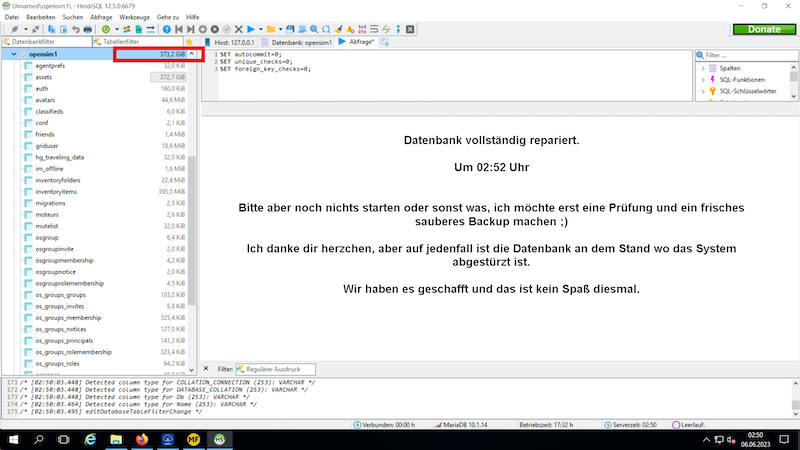Image resolution: width=800 pixels, height=450 pixels.
Task: Run the query with the blue play button
Action: pos(249,30)
